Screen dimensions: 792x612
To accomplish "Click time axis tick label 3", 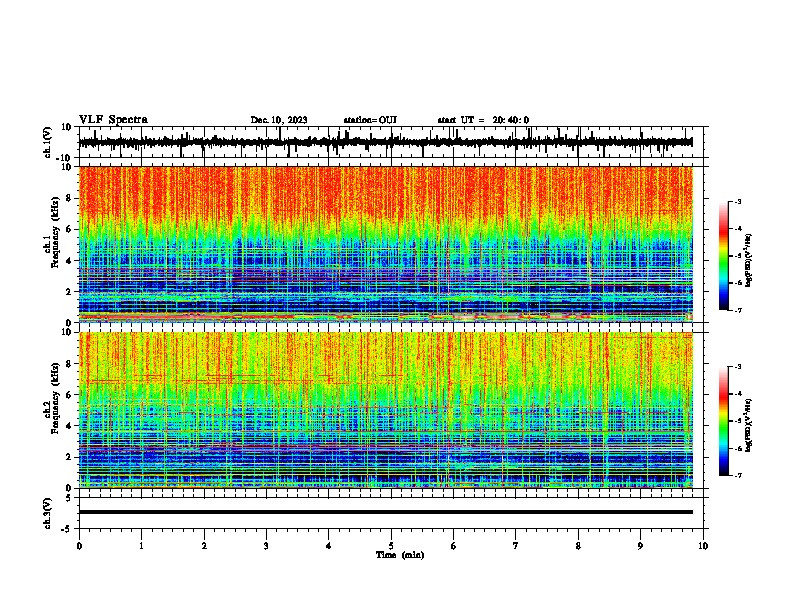I will pyautogui.click(x=266, y=546).
